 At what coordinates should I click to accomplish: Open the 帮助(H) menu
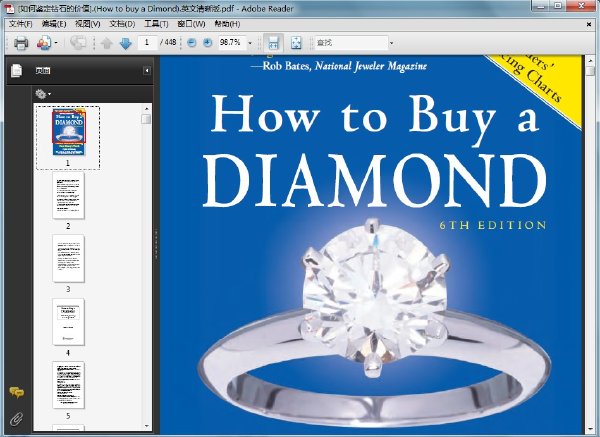click(227, 24)
